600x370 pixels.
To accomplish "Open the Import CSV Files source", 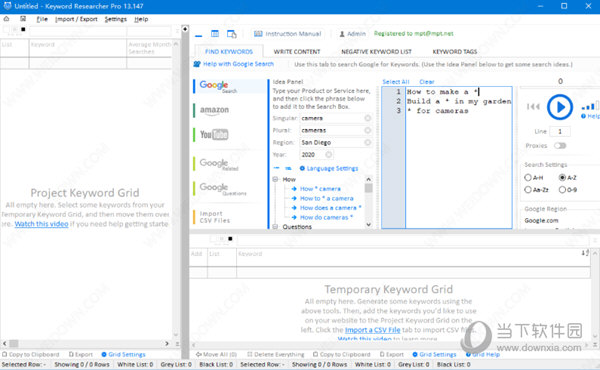I will tap(215, 217).
